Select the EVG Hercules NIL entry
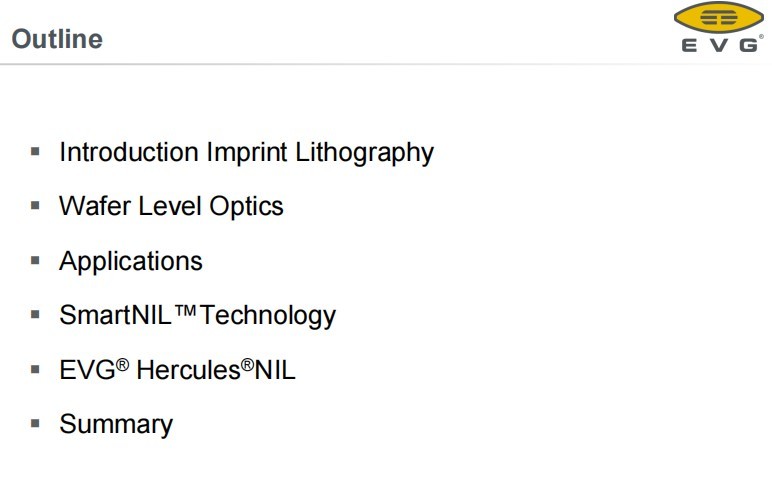Viewport: 772px width, 482px height. [177, 370]
